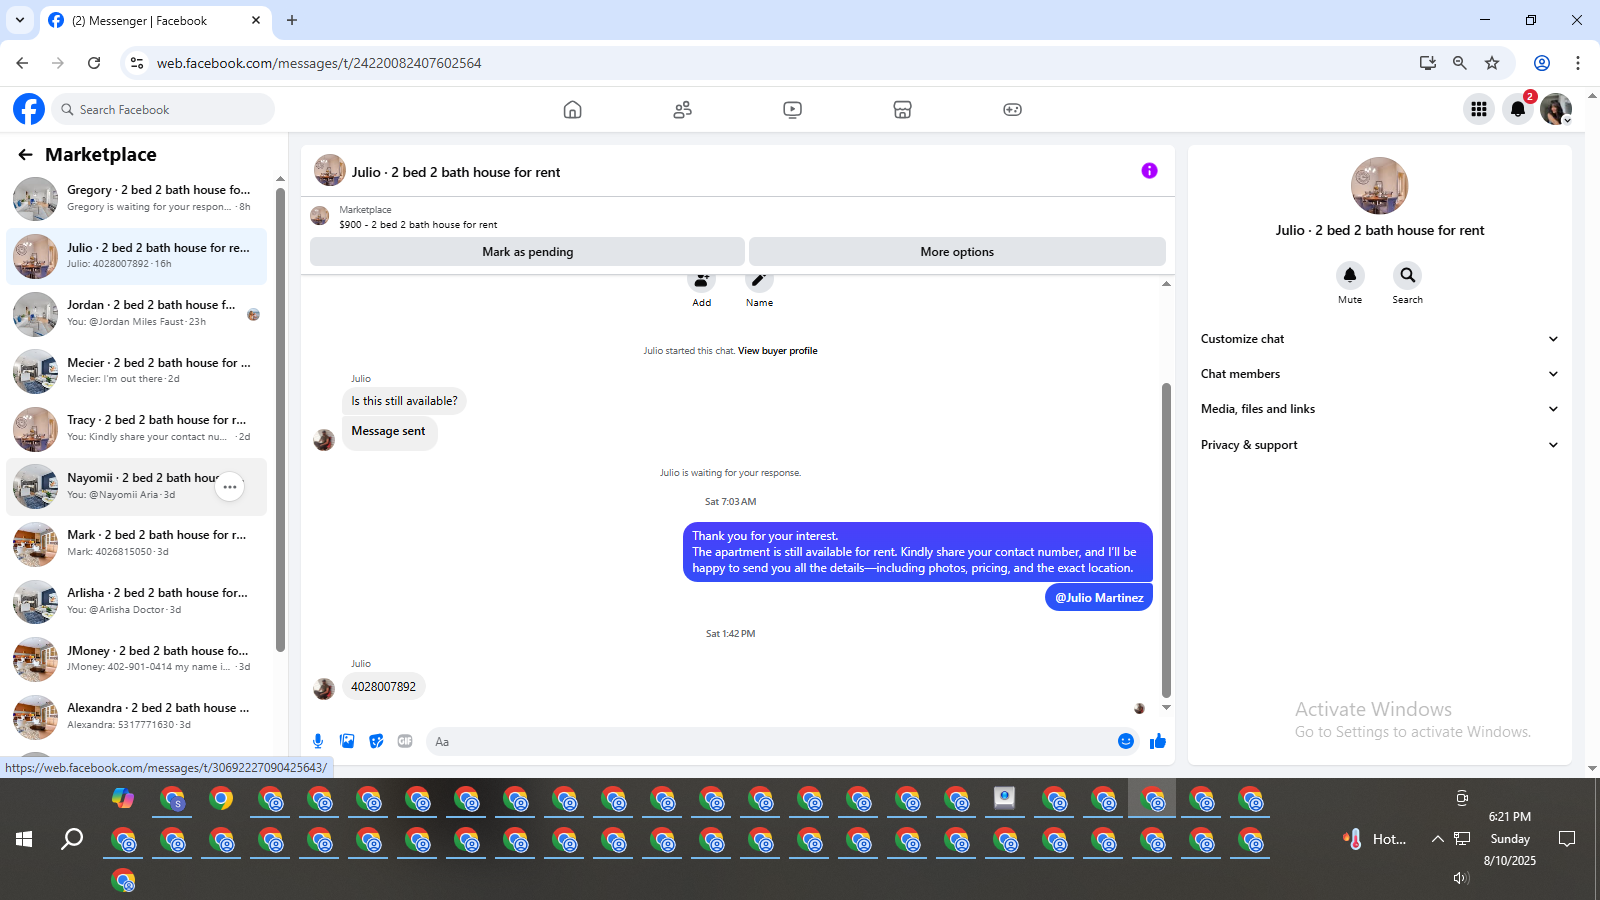The image size is (1600, 900).
Task: Open Gregory conversation in list
Action: point(137,198)
